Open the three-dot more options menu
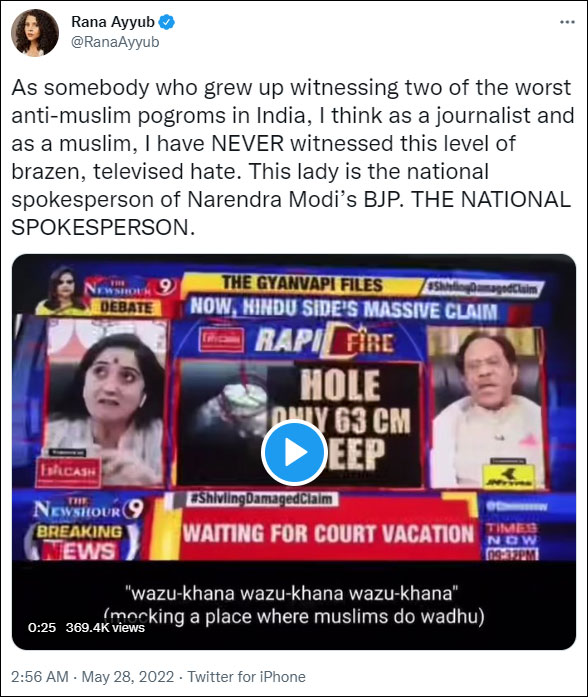The width and height of the screenshot is (588, 697). 567,22
